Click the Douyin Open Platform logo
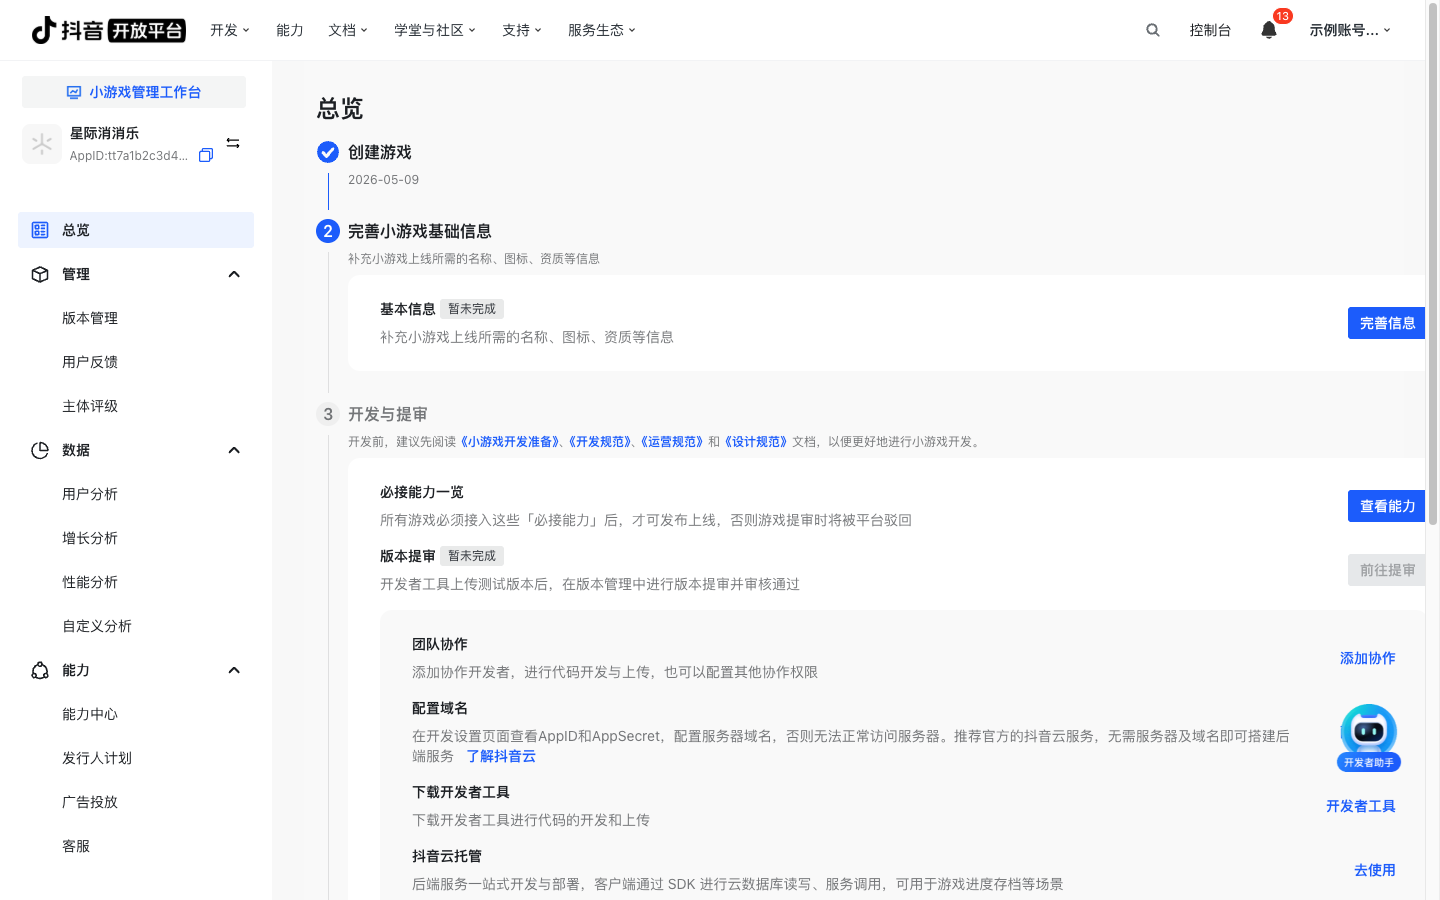This screenshot has height=900, width=1440. pos(108,30)
